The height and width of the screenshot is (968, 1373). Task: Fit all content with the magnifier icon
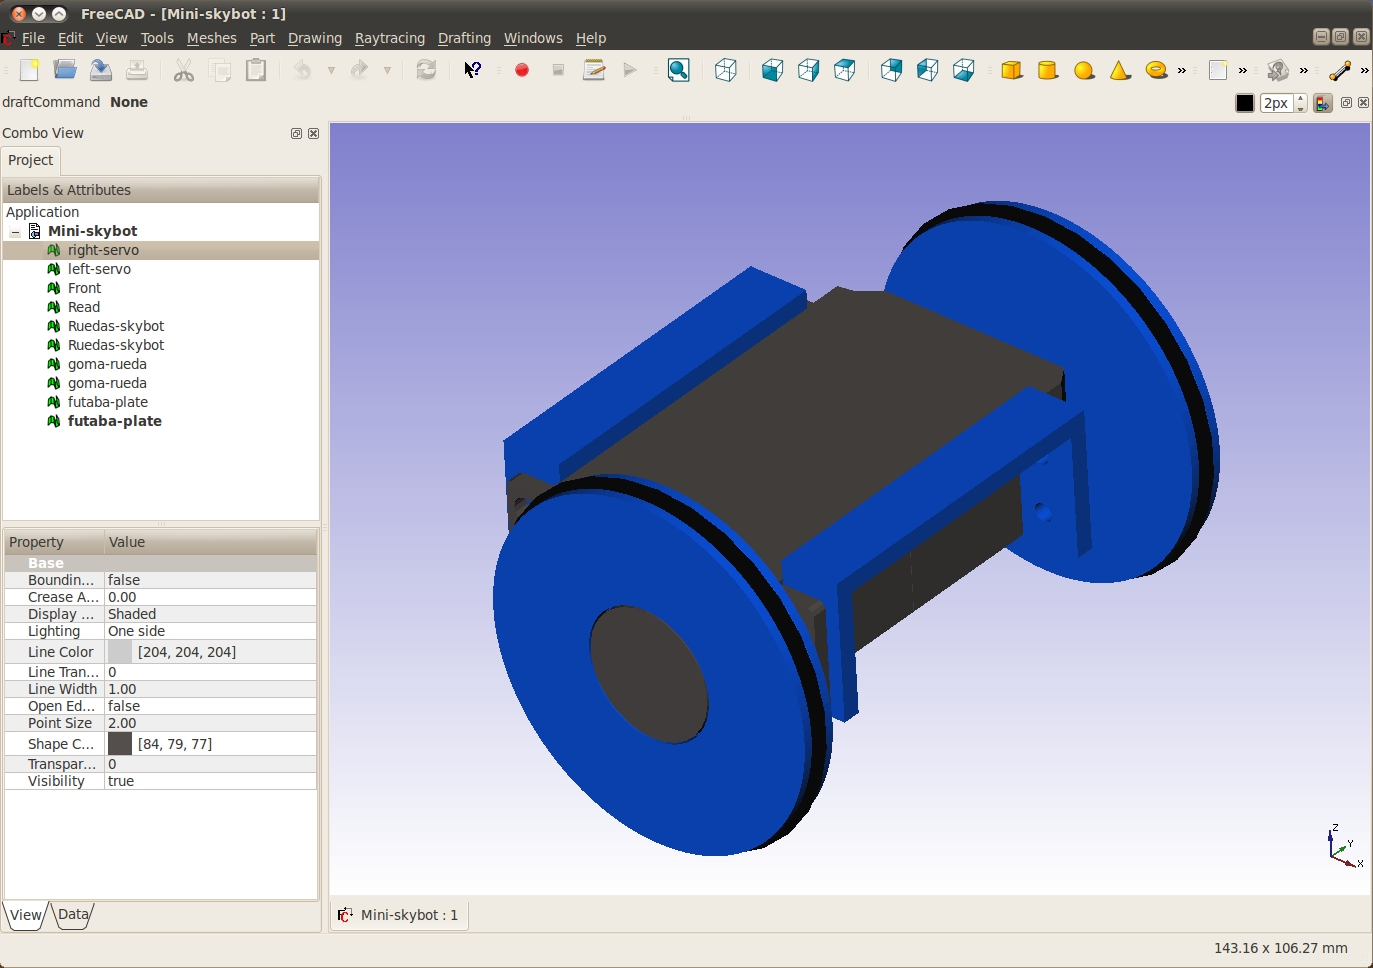(x=678, y=70)
